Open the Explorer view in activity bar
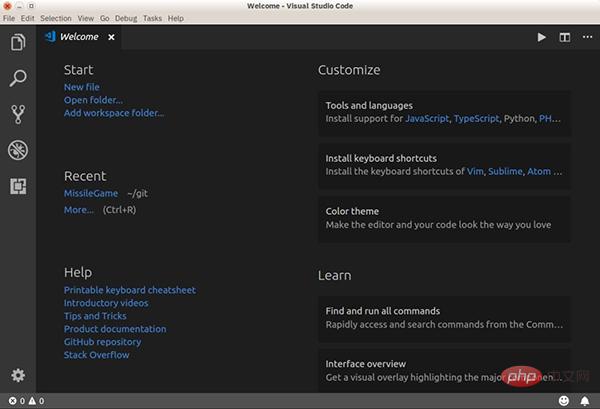Image resolution: width=600 pixels, height=409 pixels. click(x=18, y=42)
